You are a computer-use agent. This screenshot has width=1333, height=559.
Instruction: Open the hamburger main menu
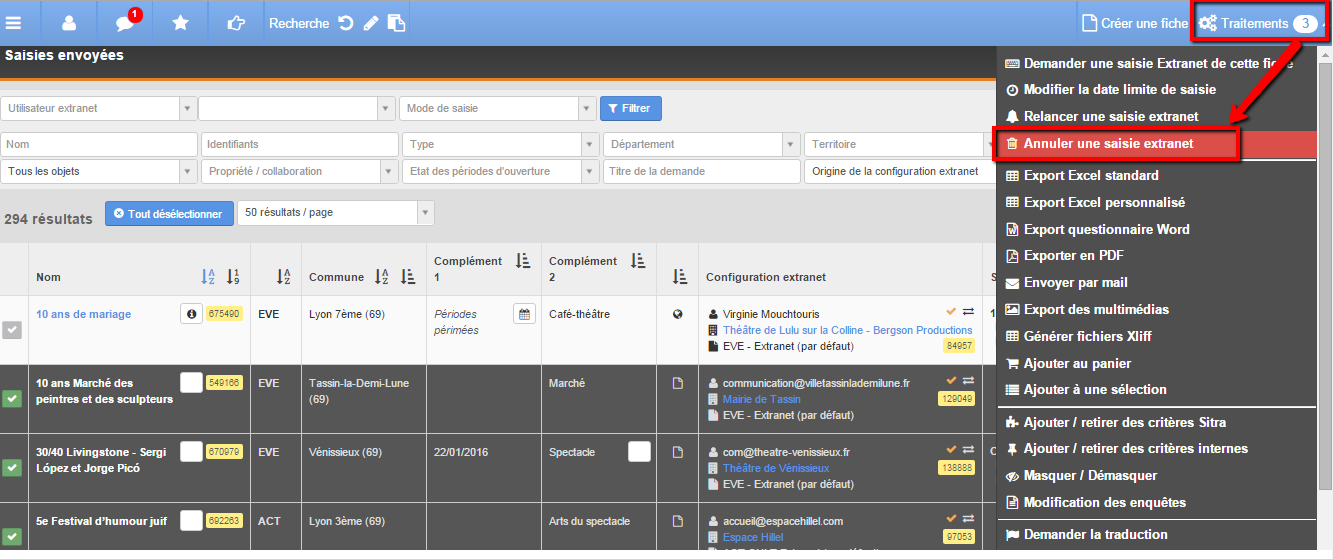coord(14,23)
